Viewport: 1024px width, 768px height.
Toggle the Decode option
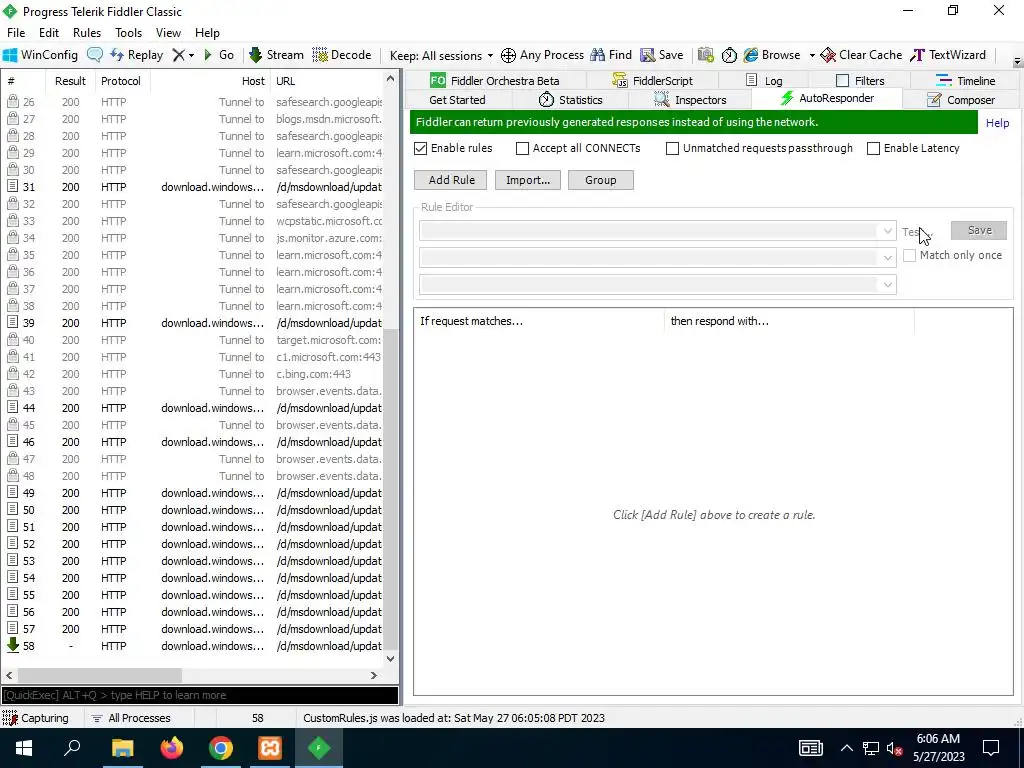coord(342,55)
